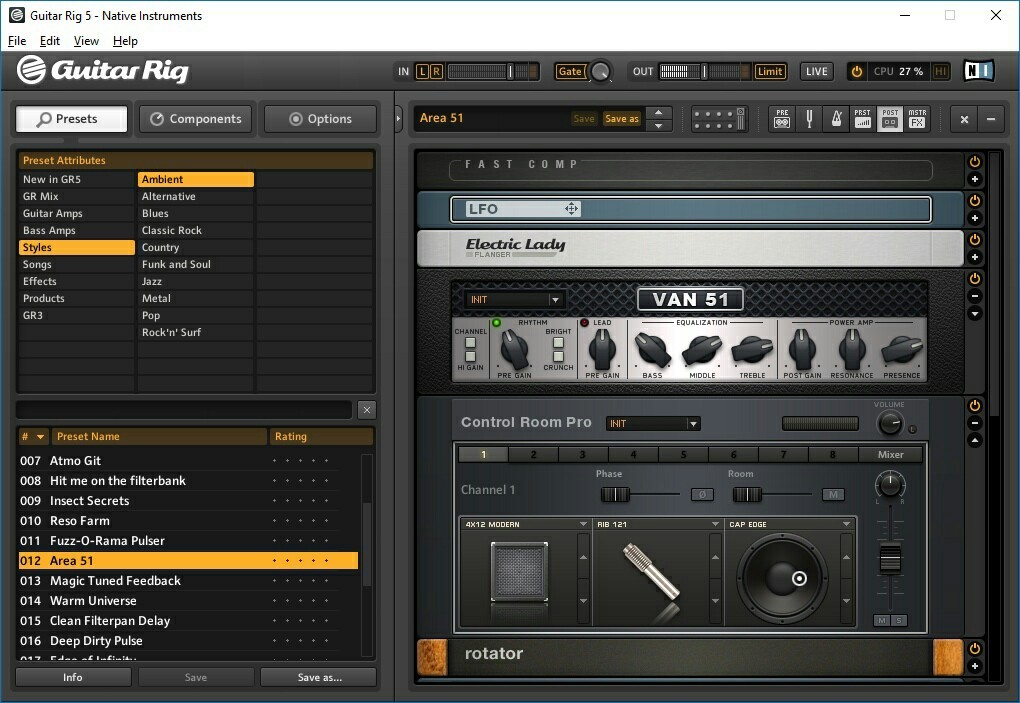Click Save as in the rack toolbar
The height and width of the screenshot is (703, 1020).
click(x=622, y=118)
